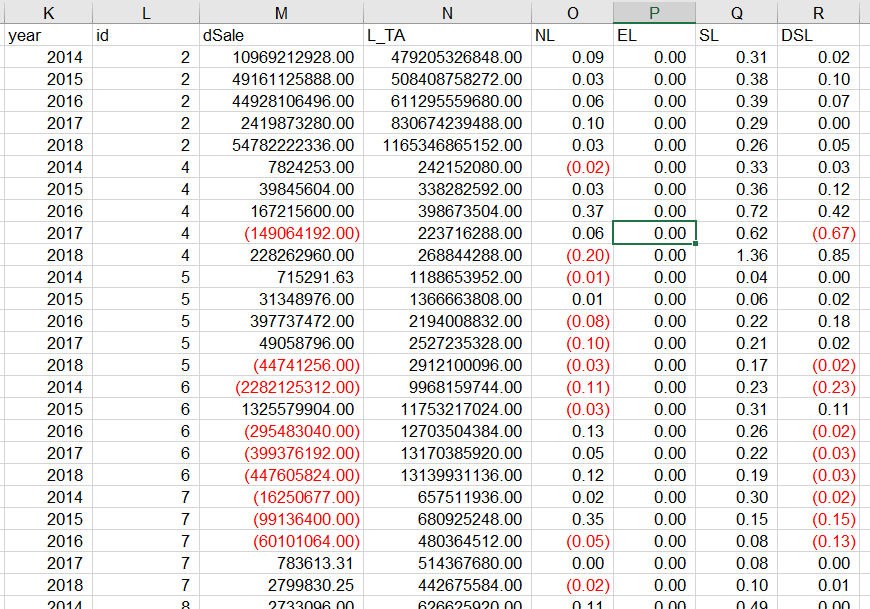
Task: Select dSale cell 31348976.00
Action: 281,299
